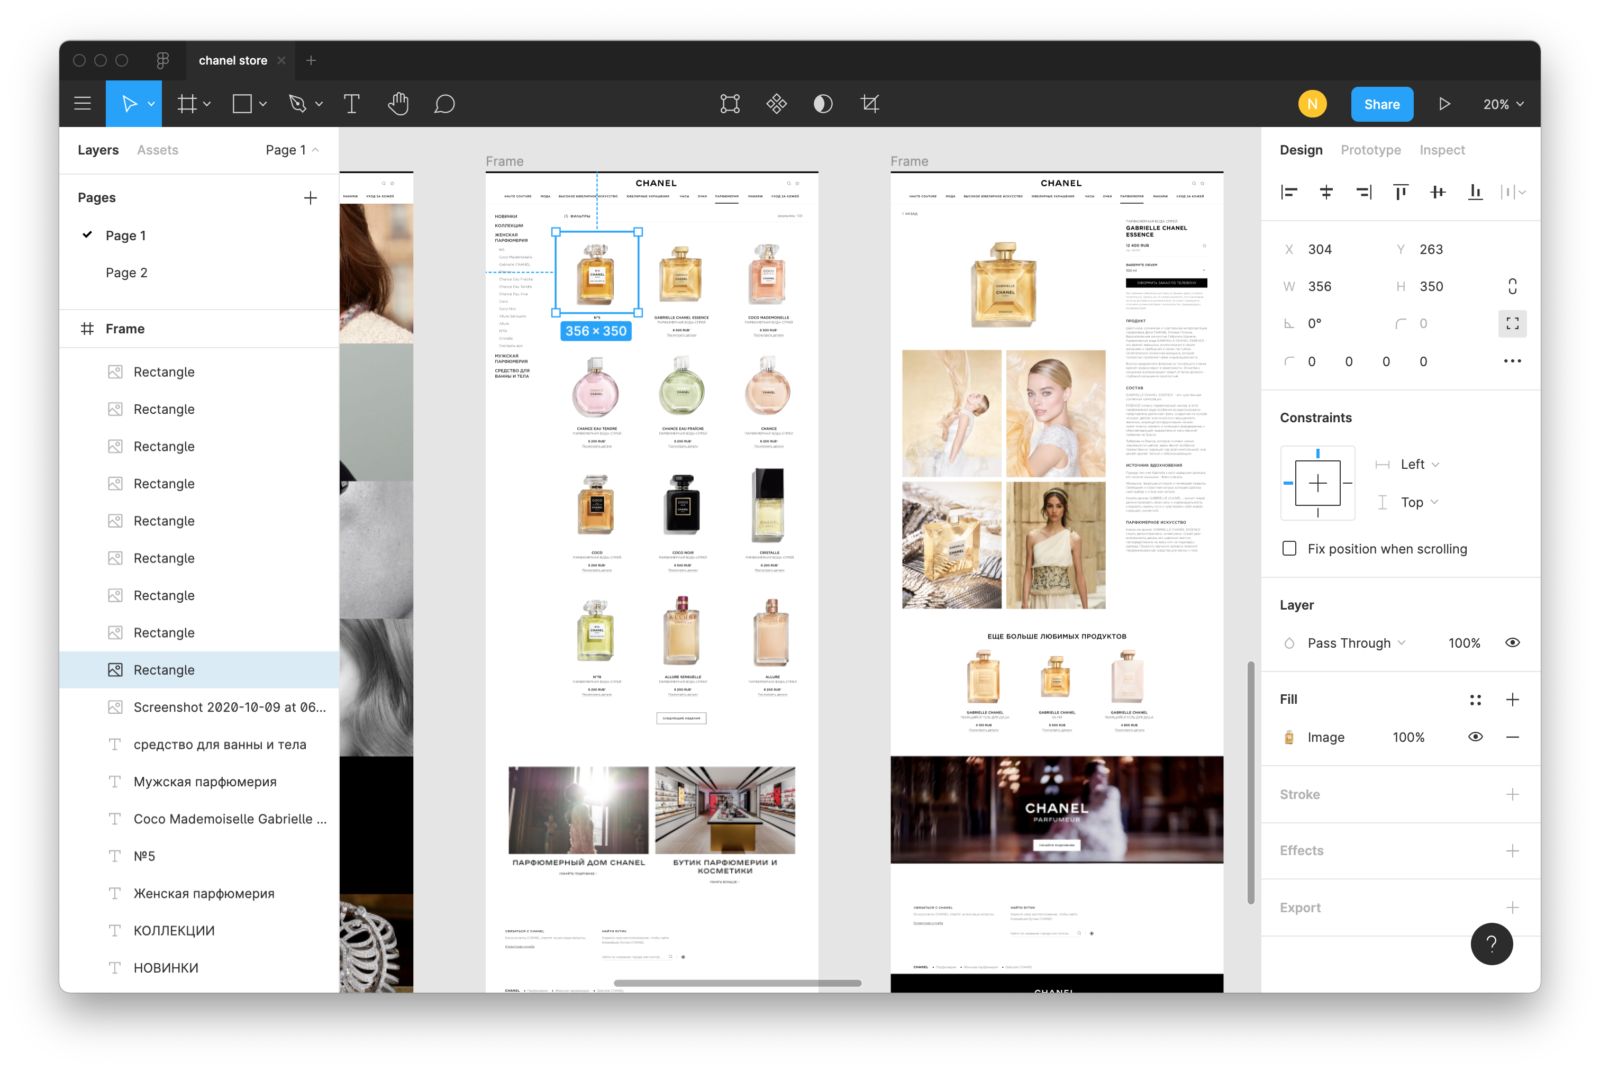Open Pass Through blend mode dropdown

tap(1356, 643)
